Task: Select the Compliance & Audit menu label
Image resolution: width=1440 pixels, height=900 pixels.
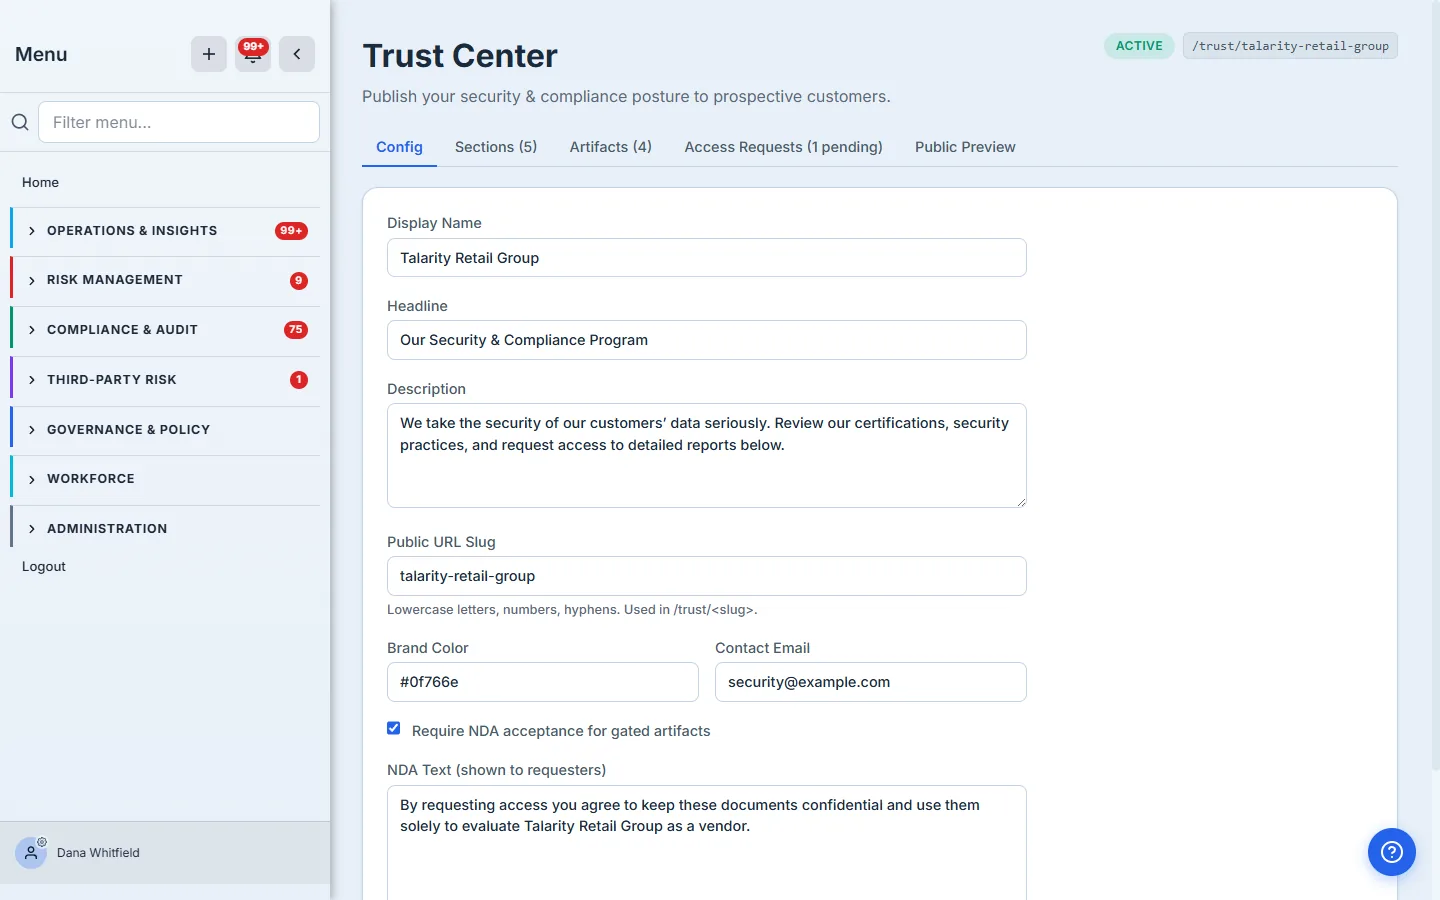Action: tap(122, 330)
